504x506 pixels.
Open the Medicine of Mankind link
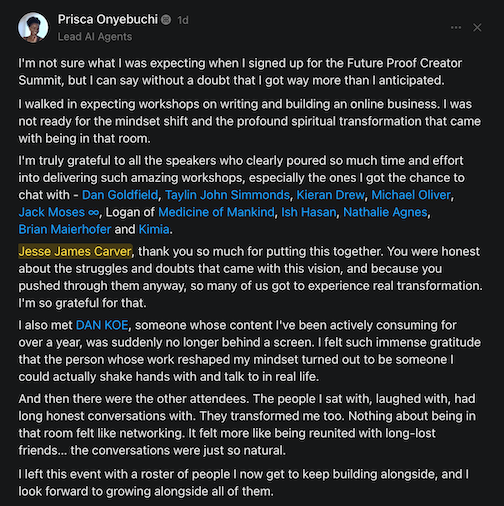pyautogui.click(x=216, y=212)
